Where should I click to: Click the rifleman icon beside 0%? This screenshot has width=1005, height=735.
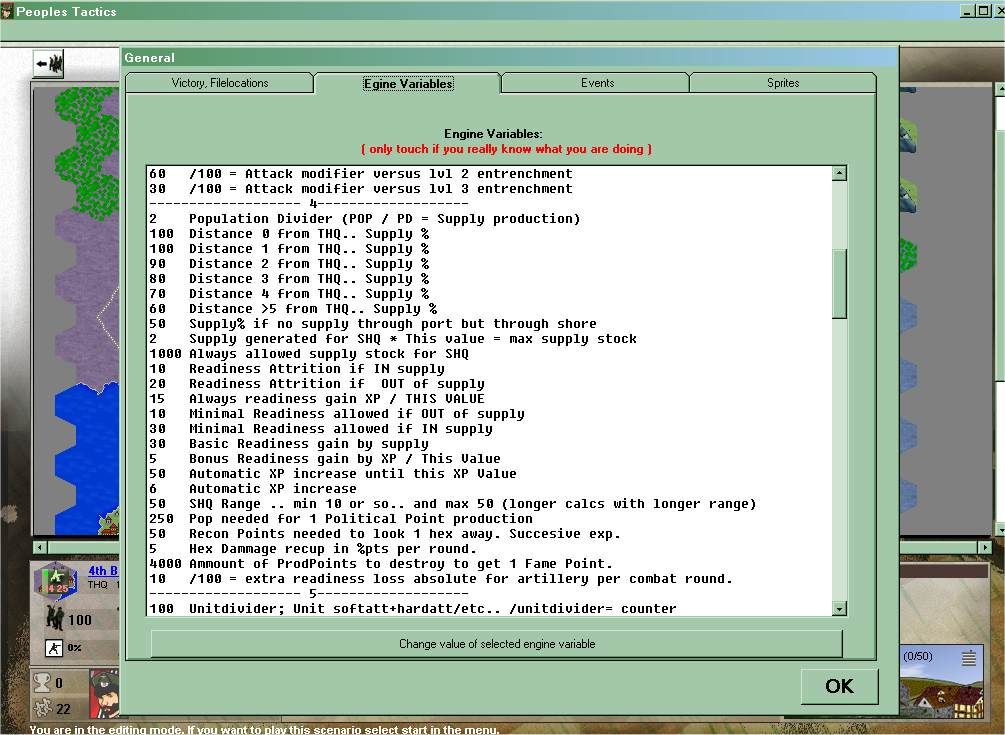click(54, 649)
